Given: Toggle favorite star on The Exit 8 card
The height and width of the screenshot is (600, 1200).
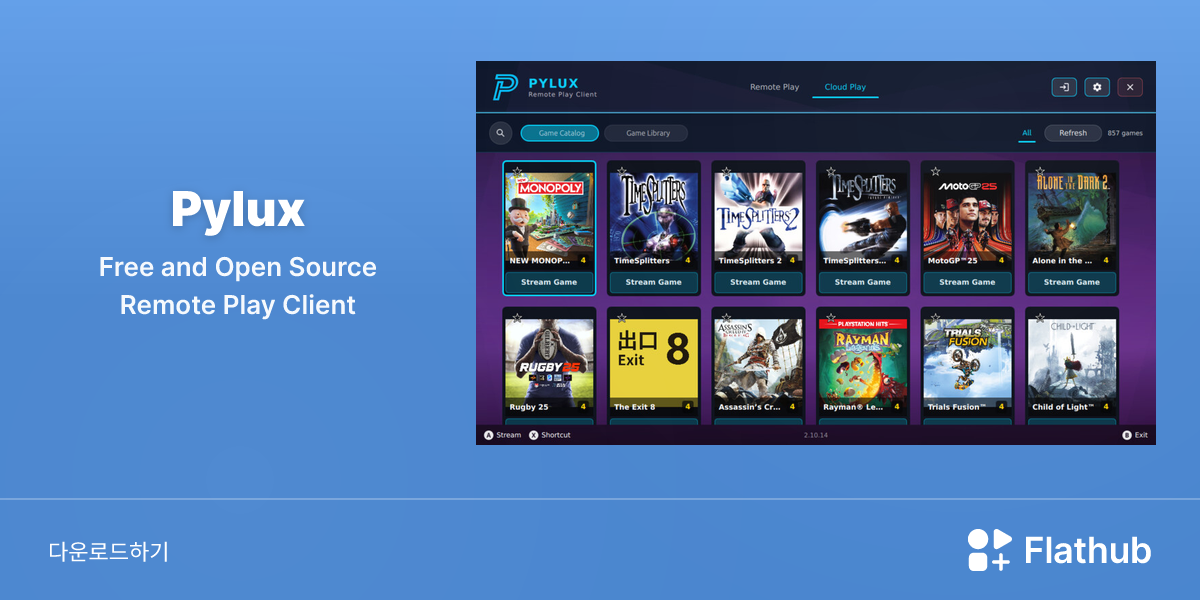Looking at the screenshot, I should [621, 319].
